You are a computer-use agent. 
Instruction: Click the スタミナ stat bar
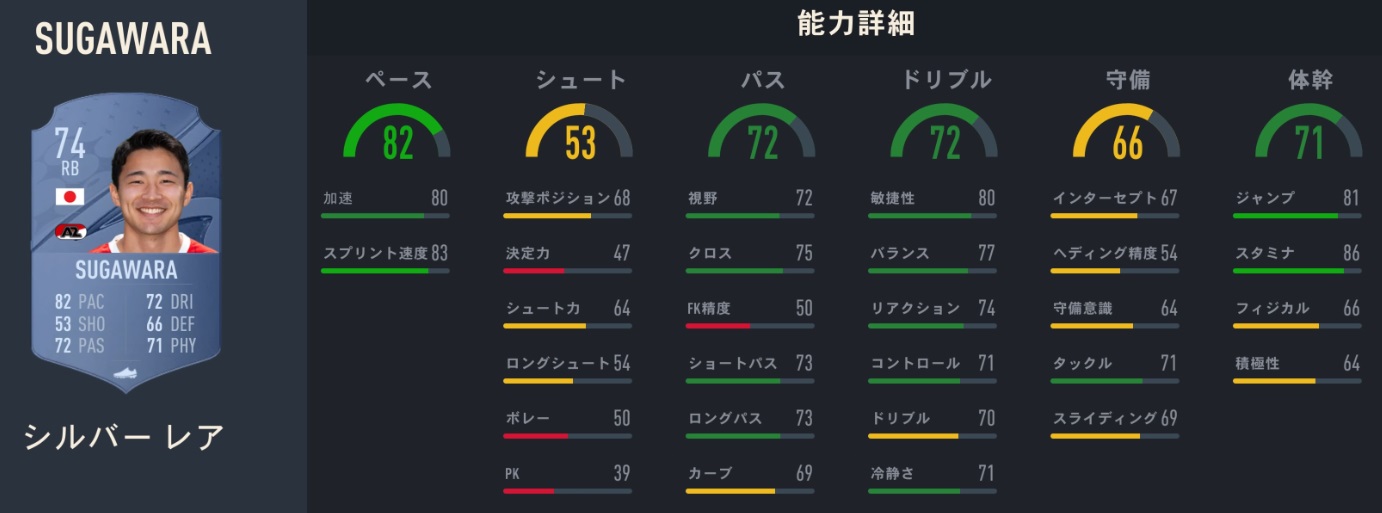[x=1297, y=270]
